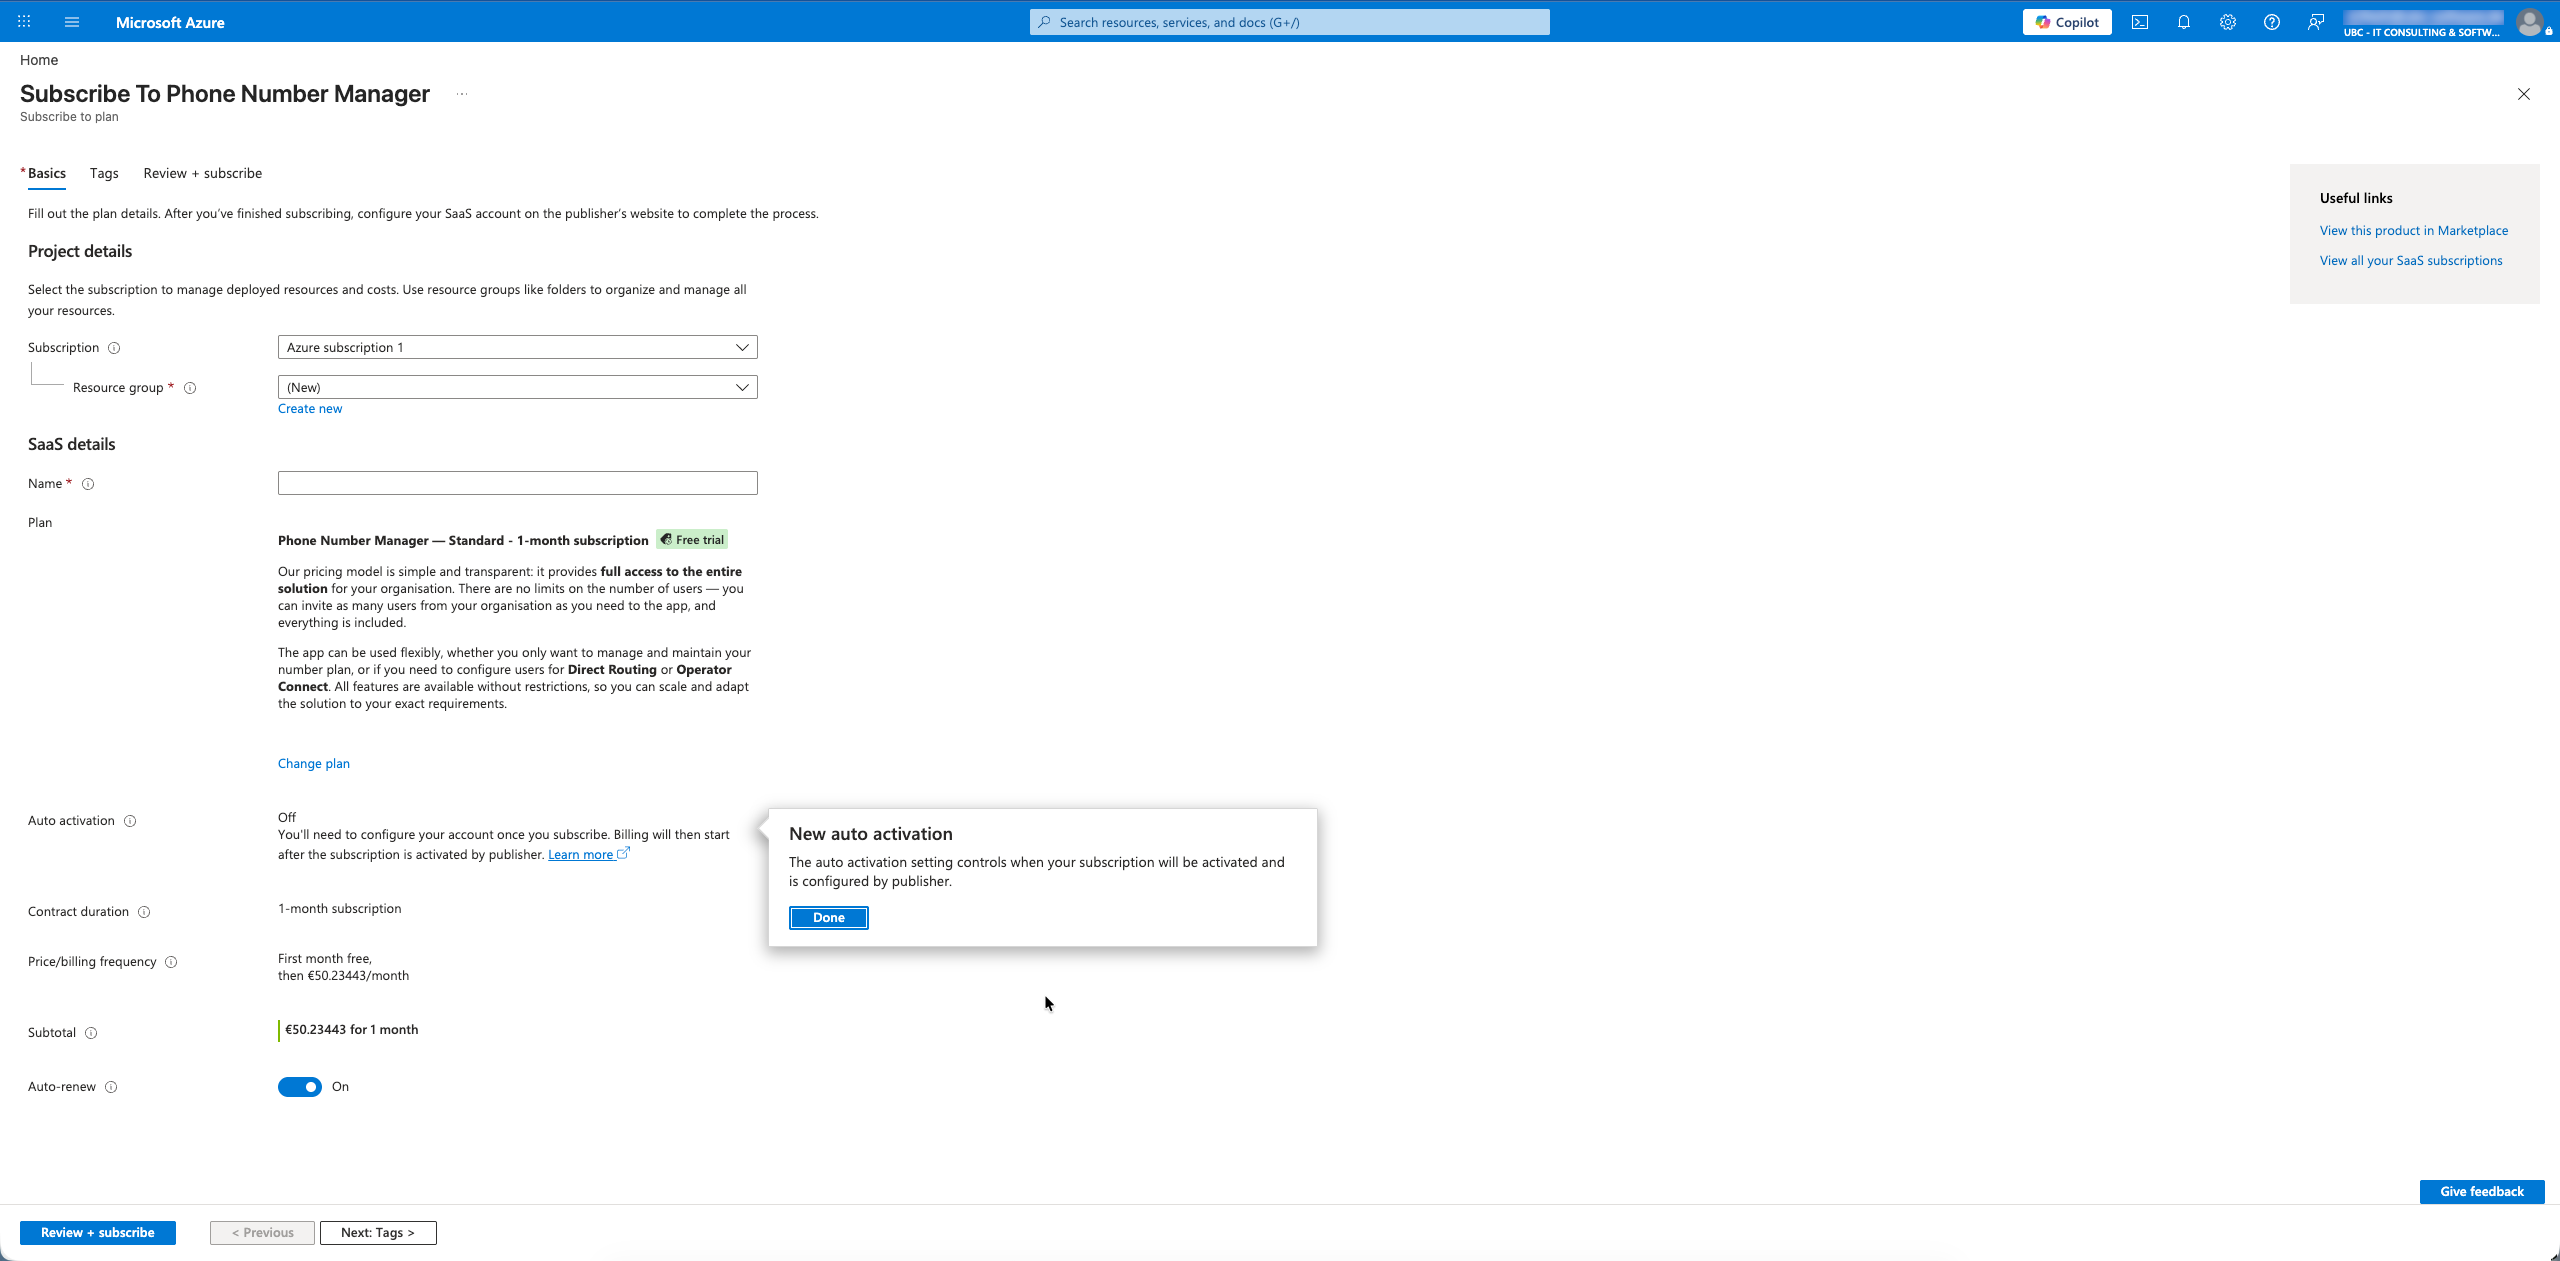Click Create new resource group link
This screenshot has width=2560, height=1261.
(x=310, y=409)
